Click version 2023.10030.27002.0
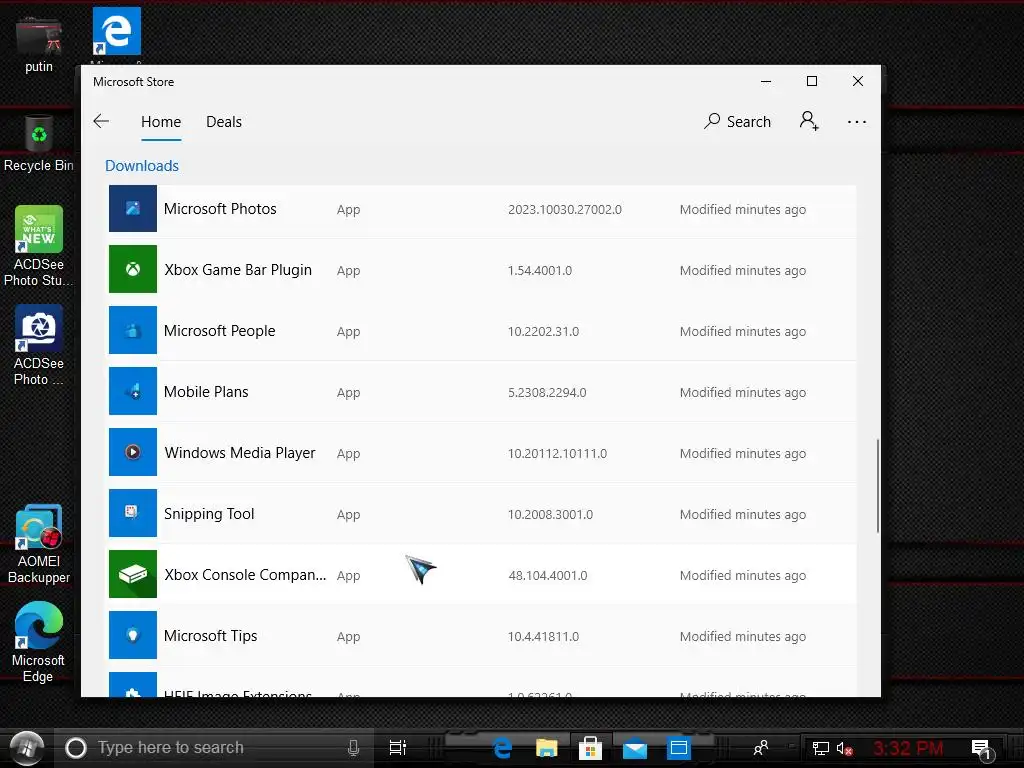 565,210
